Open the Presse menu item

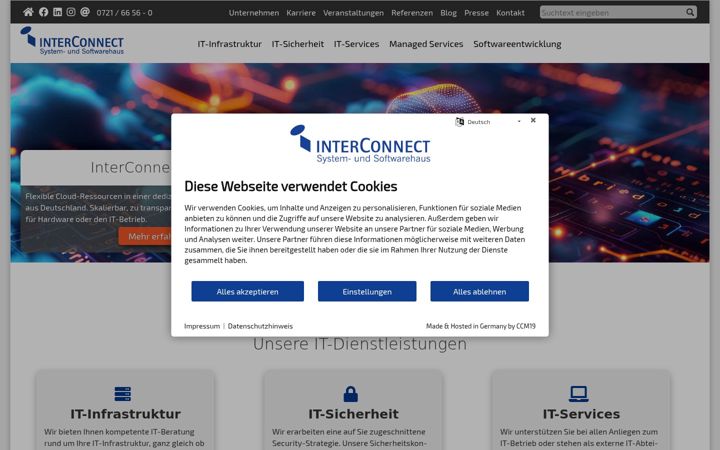tap(477, 13)
